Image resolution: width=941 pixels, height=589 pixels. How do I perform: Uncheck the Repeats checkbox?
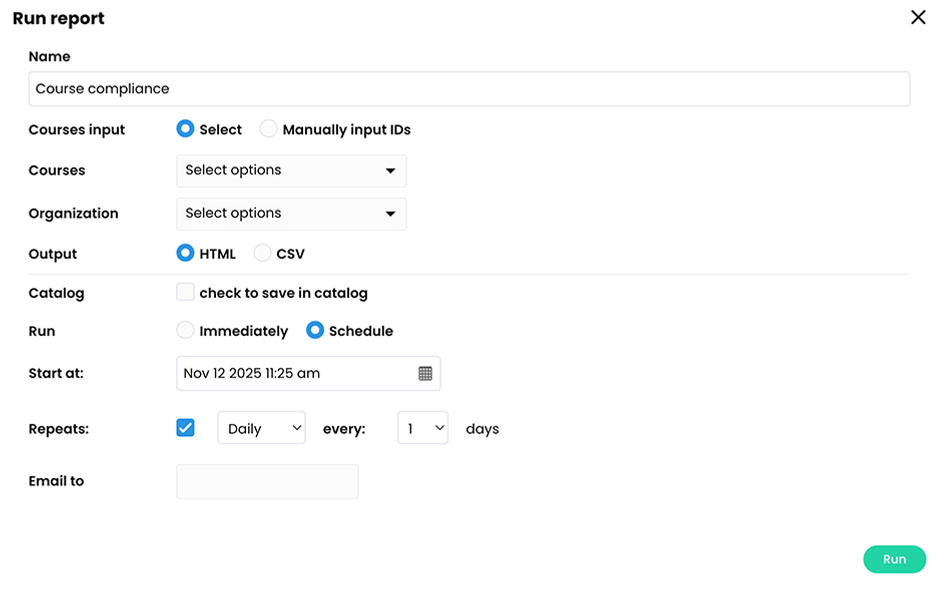point(185,428)
